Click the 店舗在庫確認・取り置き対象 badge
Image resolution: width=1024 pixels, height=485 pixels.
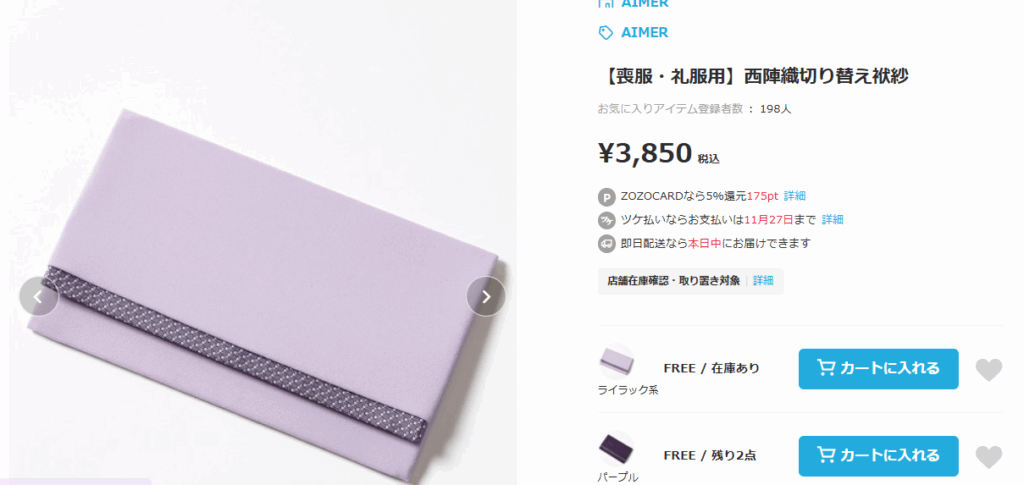pos(673,281)
